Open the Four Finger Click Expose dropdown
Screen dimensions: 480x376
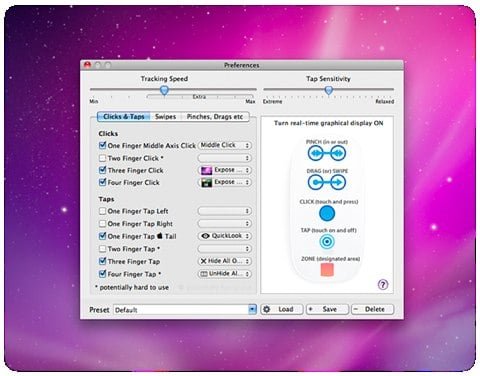pyautogui.click(x=225, y=183)
